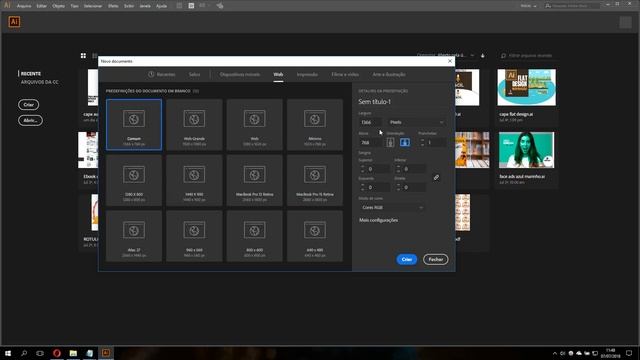Click the height field showing 768
The image size is (640, 360).
pos(371,142)
